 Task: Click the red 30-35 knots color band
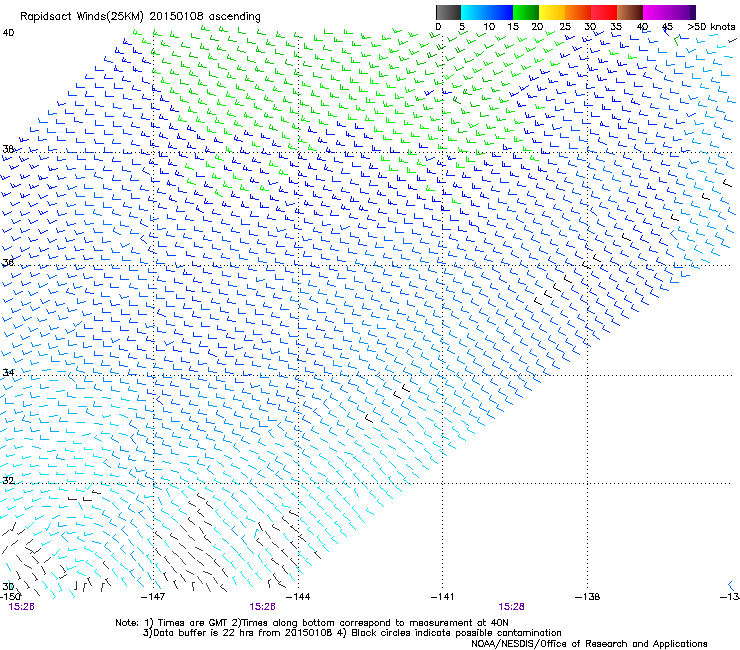tap(604, 12)
